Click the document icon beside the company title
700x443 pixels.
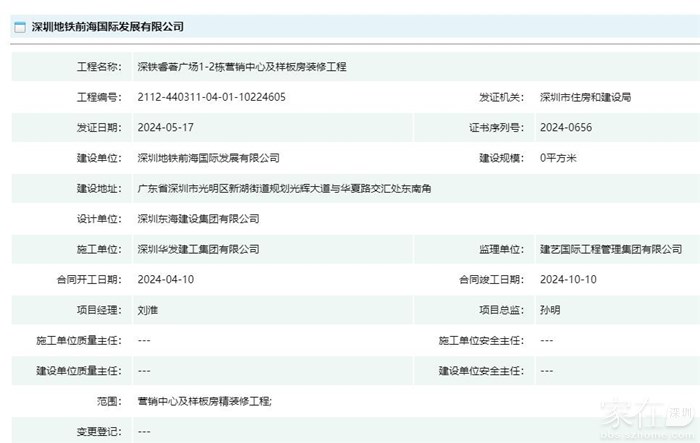(20, 27)
